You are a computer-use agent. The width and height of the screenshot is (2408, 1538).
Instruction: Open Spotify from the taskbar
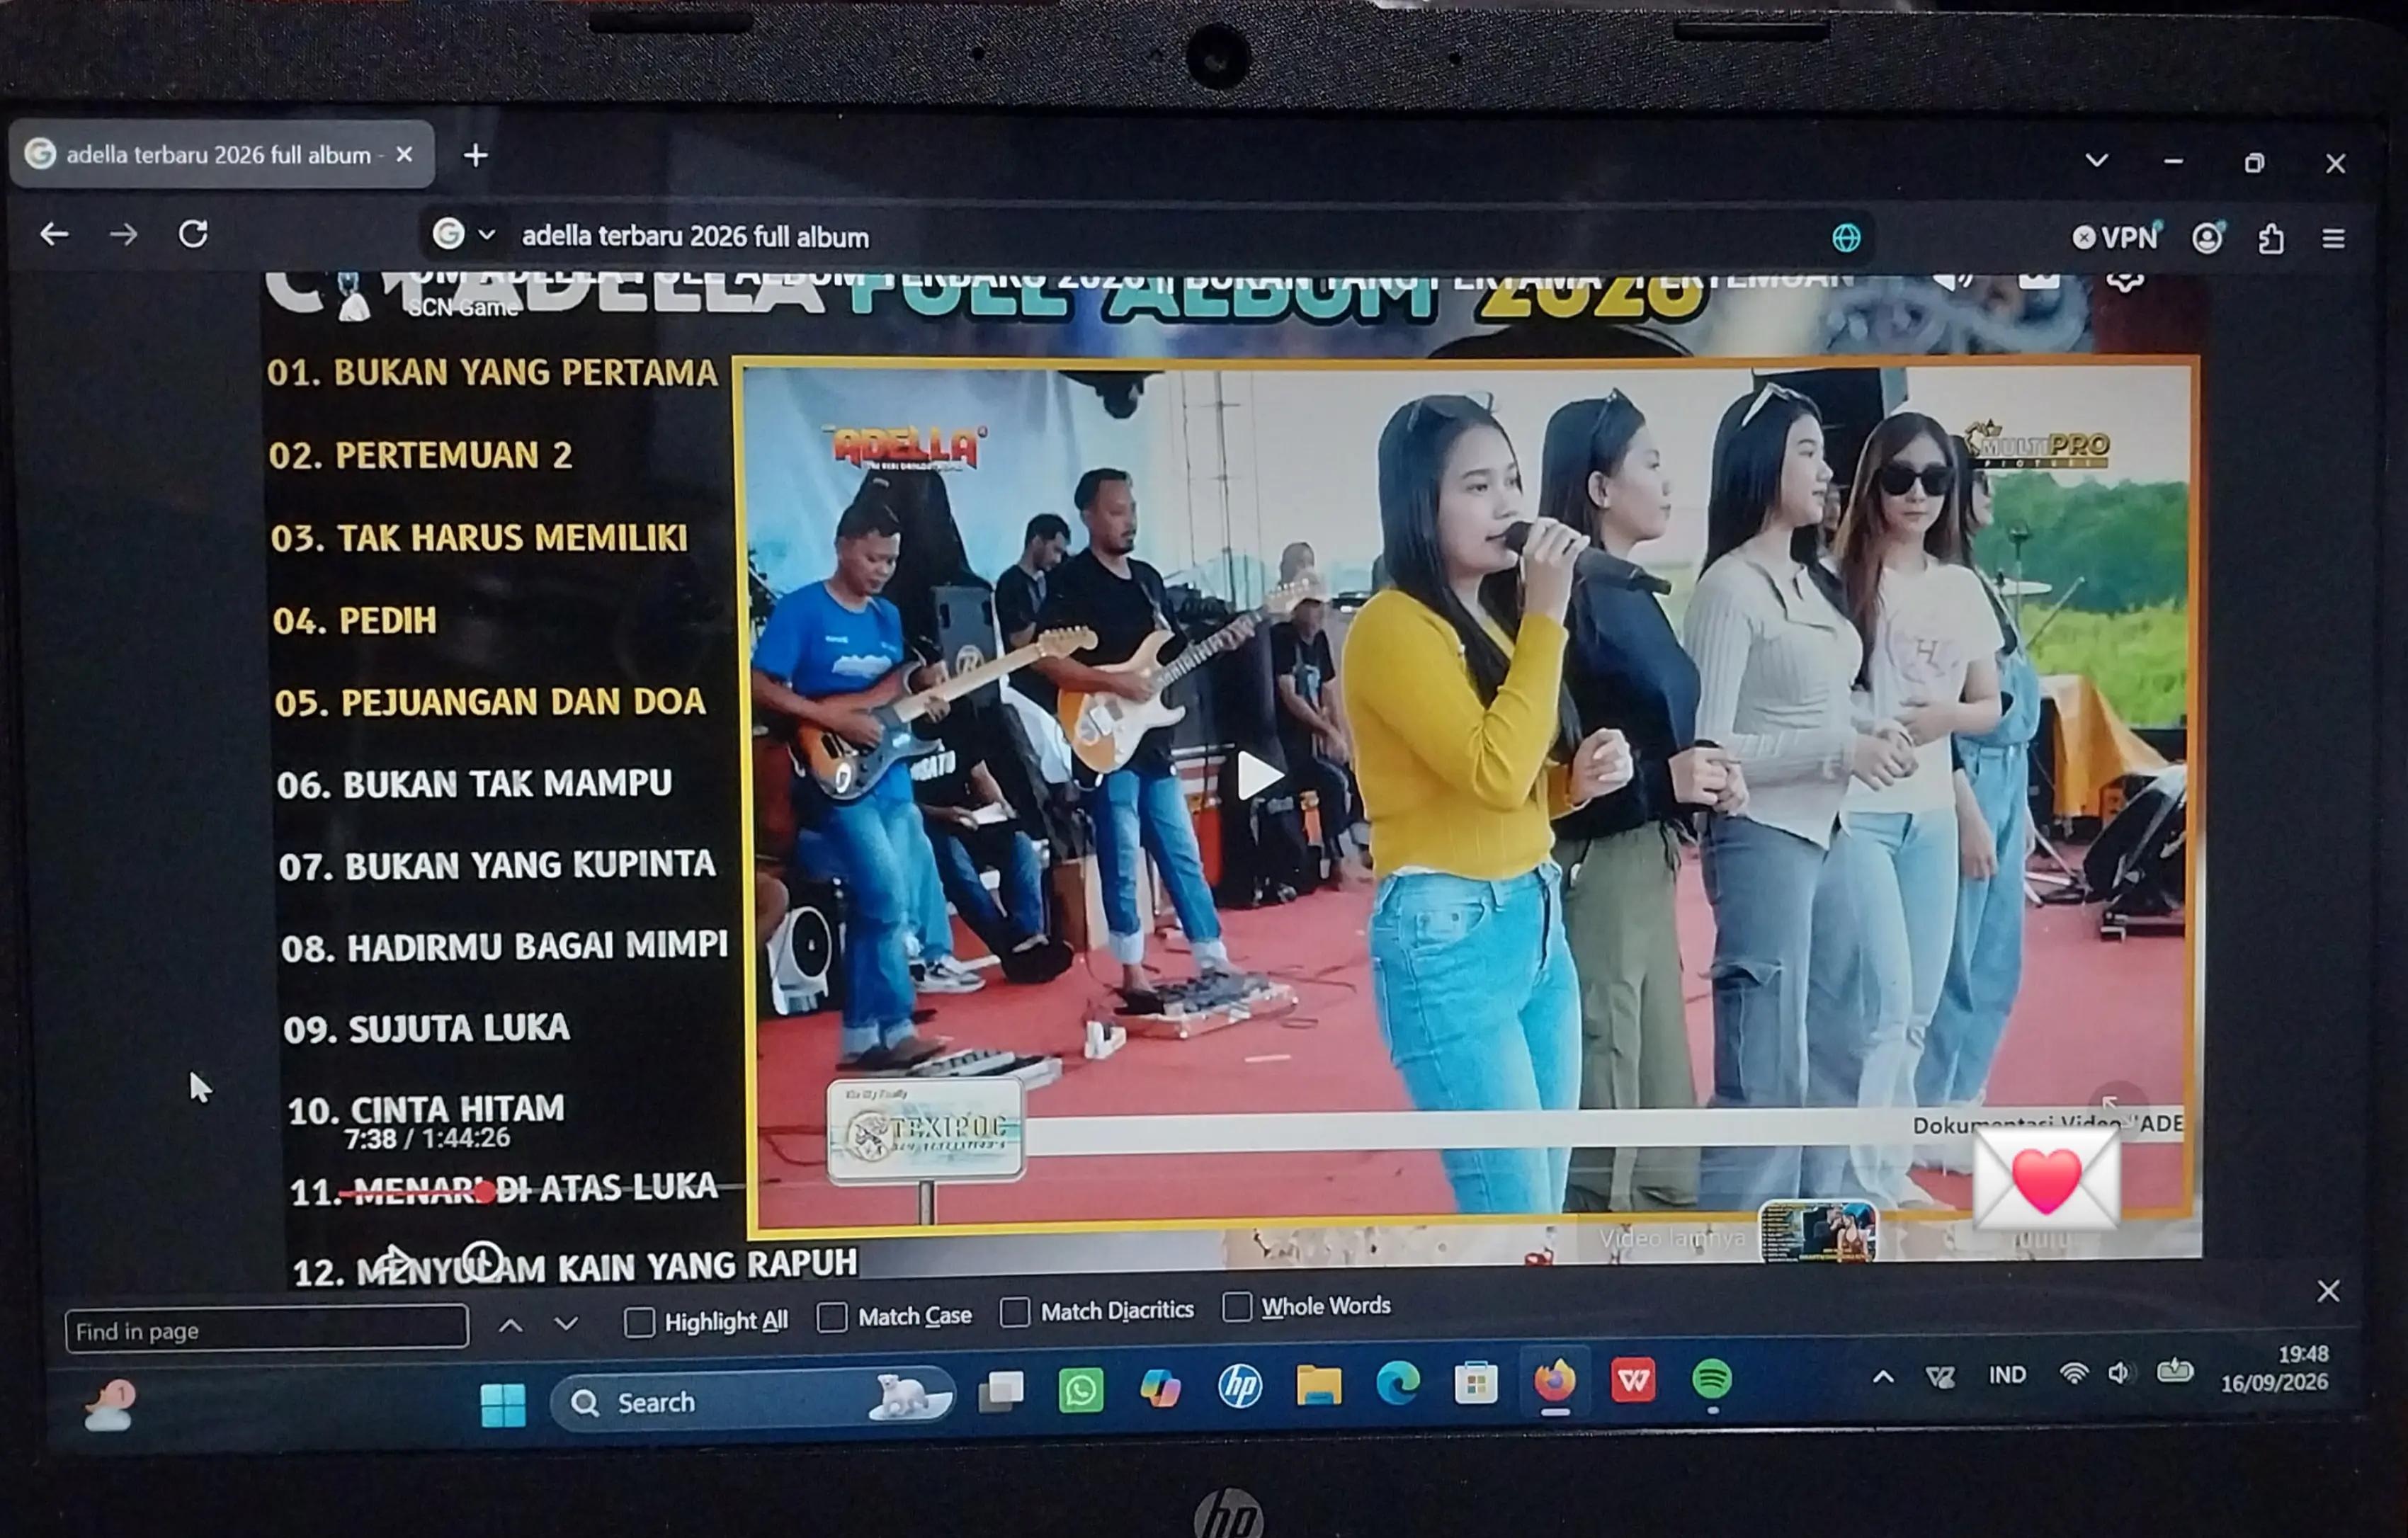point(1711,1380)
